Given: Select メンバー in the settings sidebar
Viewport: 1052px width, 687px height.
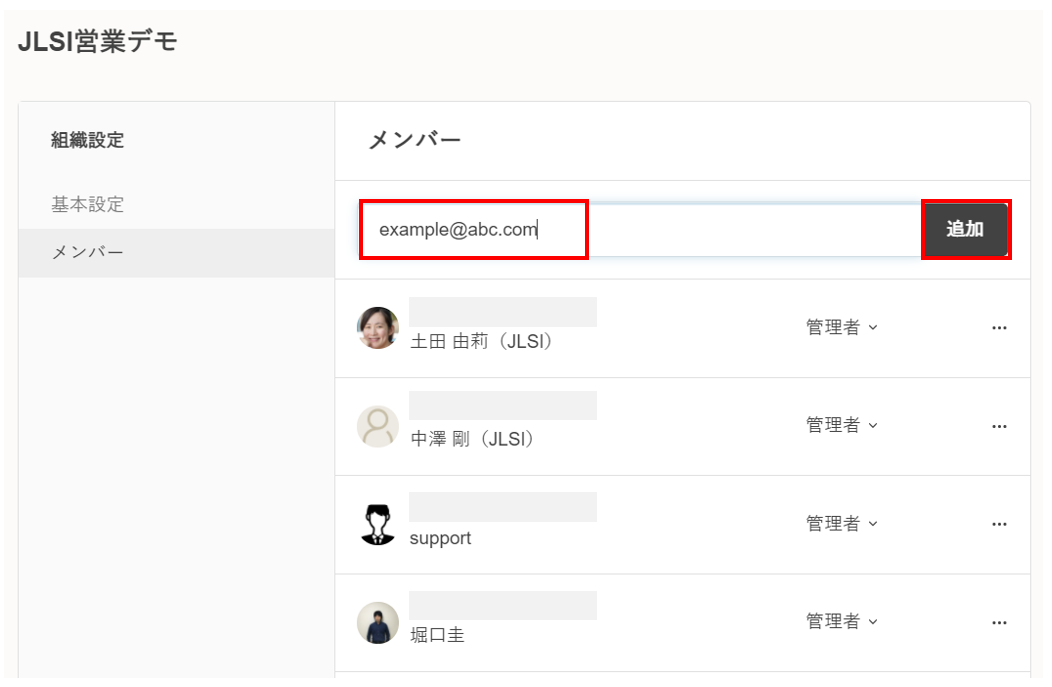Looking at the screenshot, I should pos(88,253).
